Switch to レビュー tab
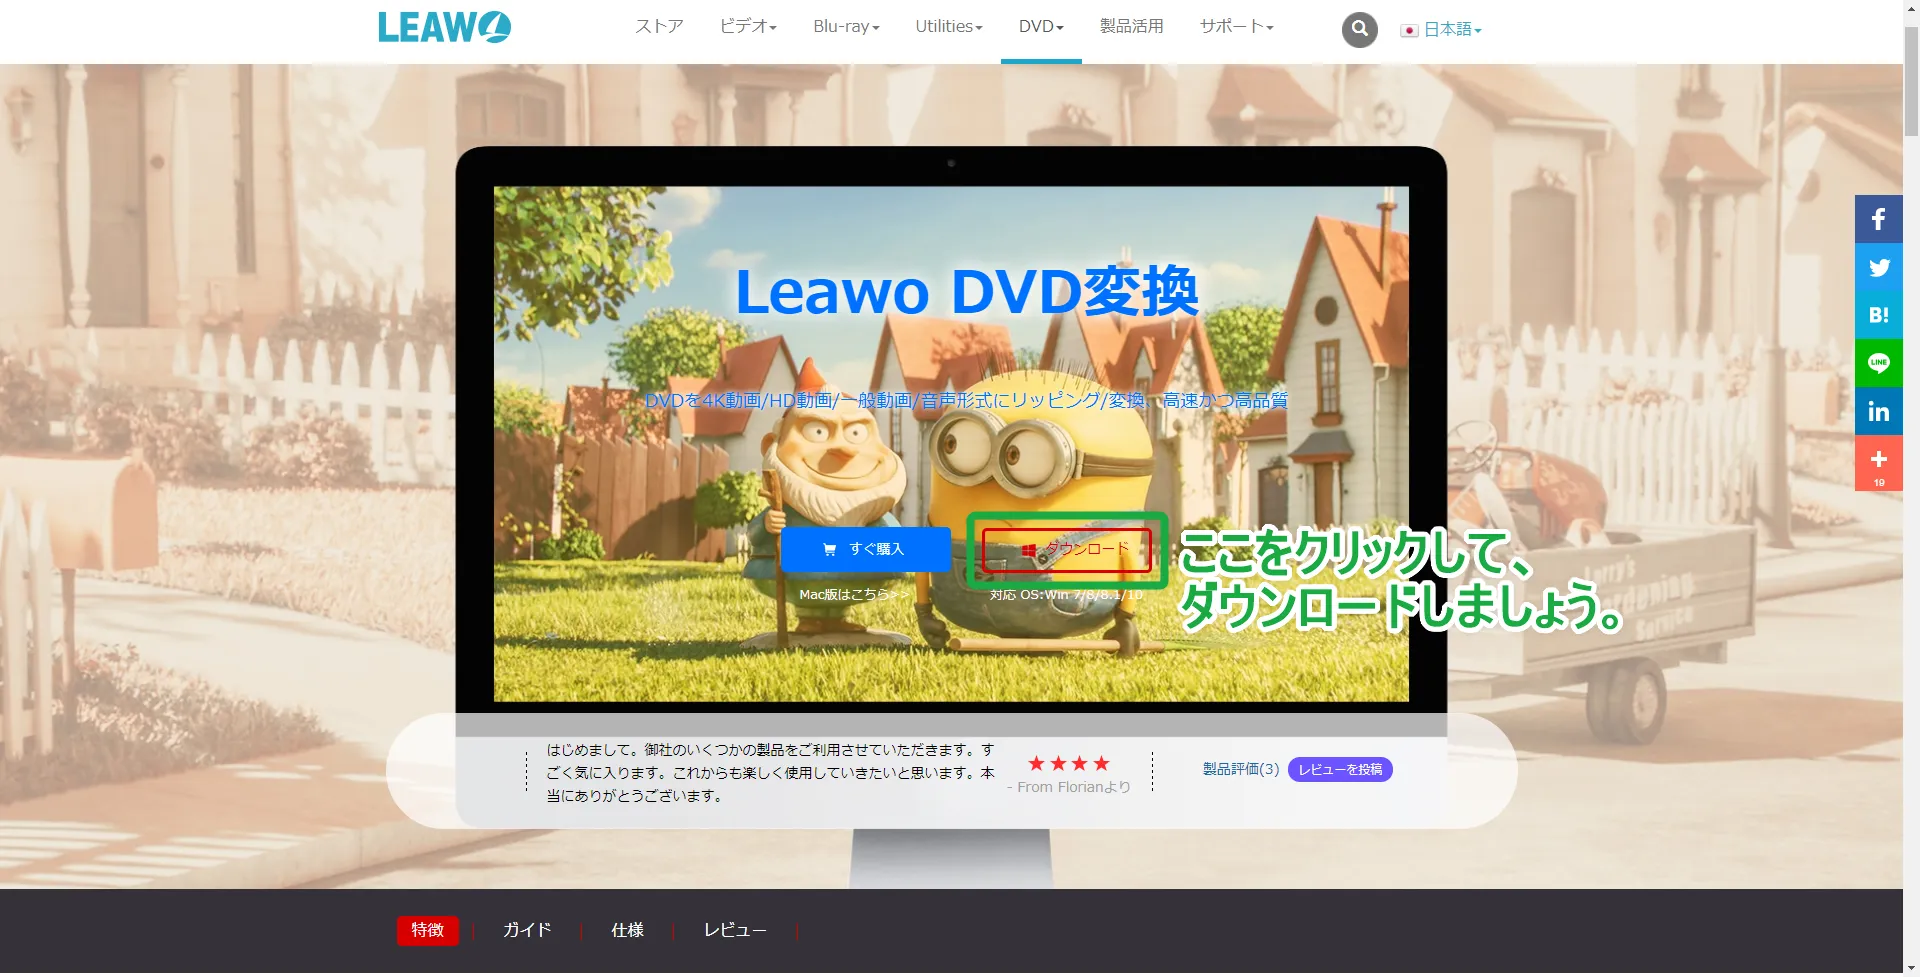 pos(735,930)
